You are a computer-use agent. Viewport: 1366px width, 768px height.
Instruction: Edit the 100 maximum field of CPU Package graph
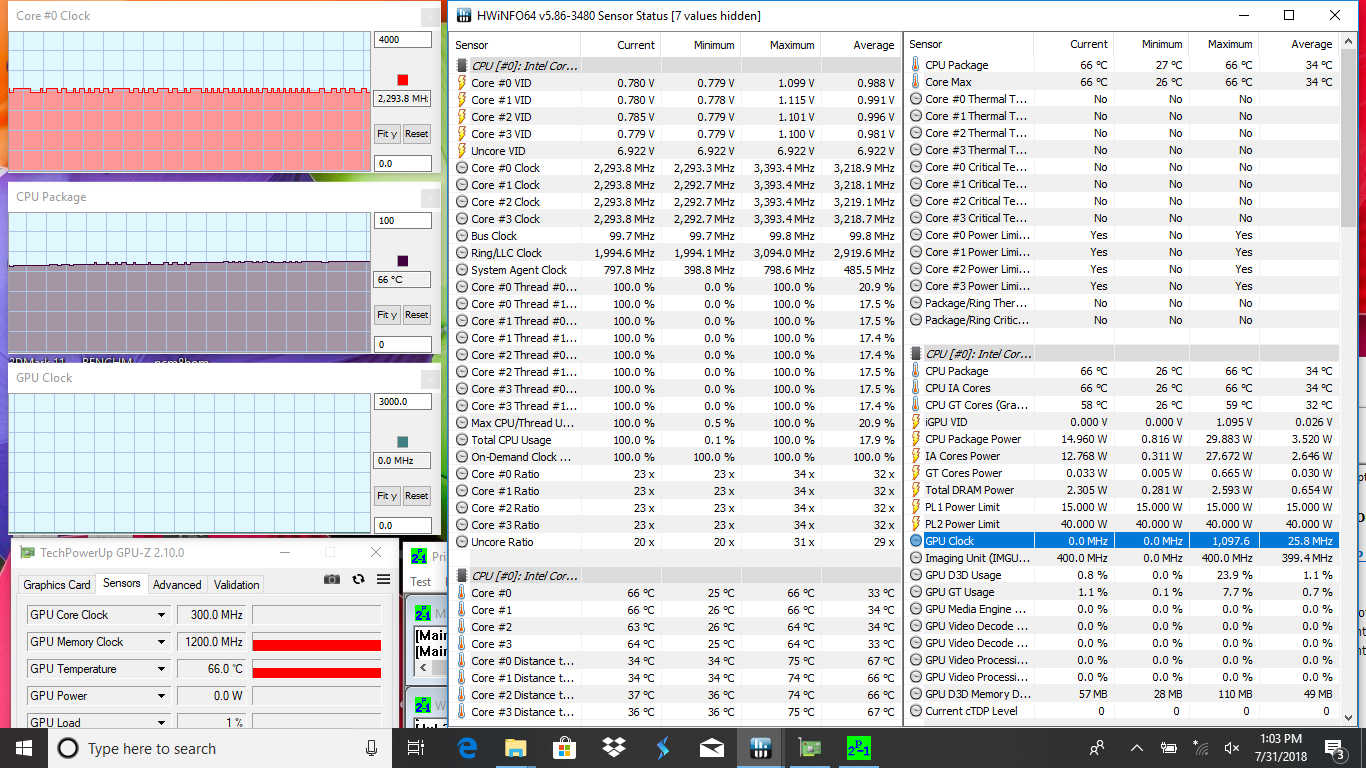click(x=403, y=221)
